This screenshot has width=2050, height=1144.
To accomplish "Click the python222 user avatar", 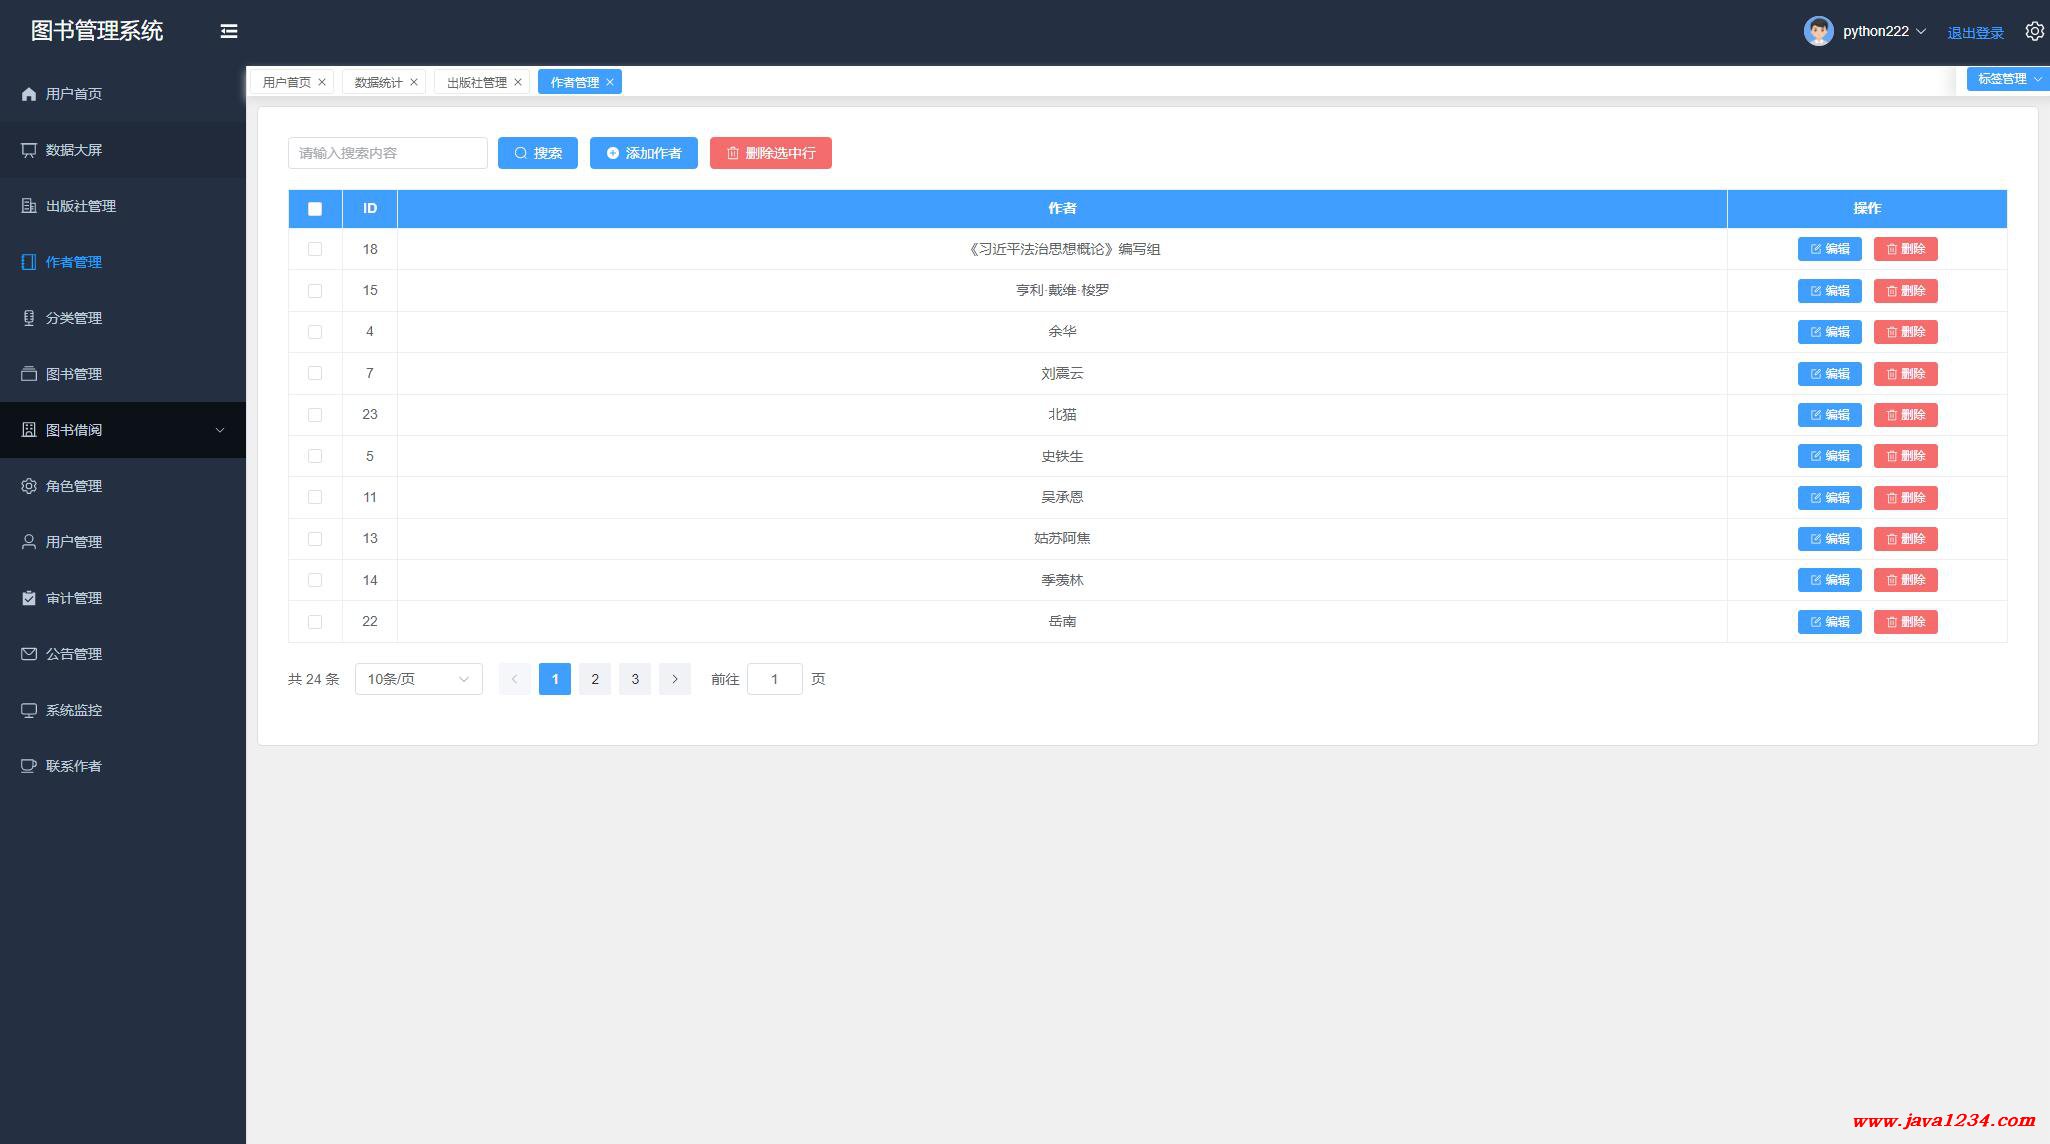I will pyautogui.click(x=1817, y=31).
